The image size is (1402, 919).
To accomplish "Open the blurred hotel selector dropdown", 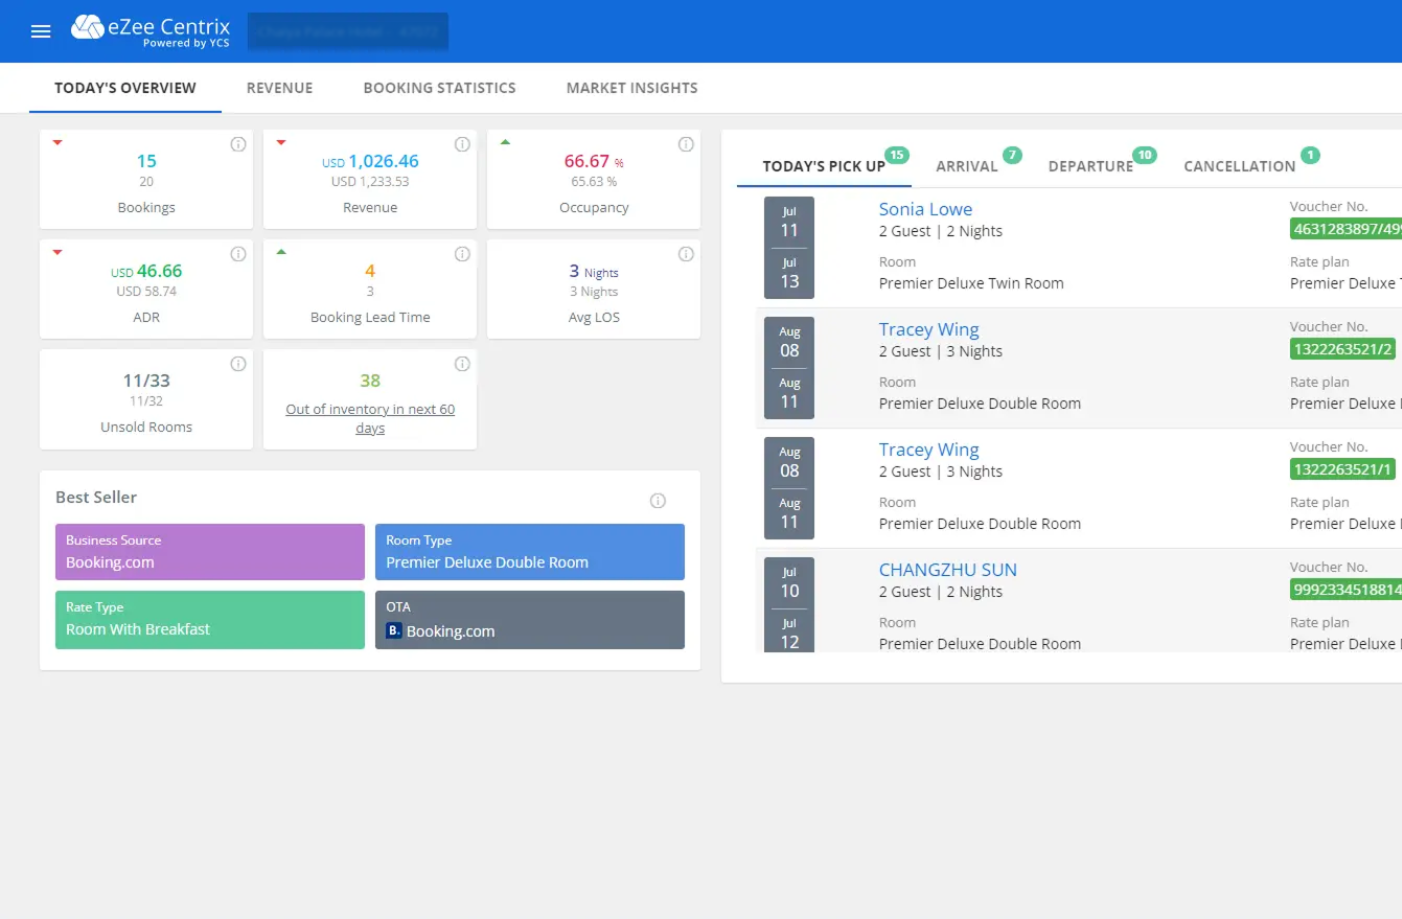I will [348, 32].
